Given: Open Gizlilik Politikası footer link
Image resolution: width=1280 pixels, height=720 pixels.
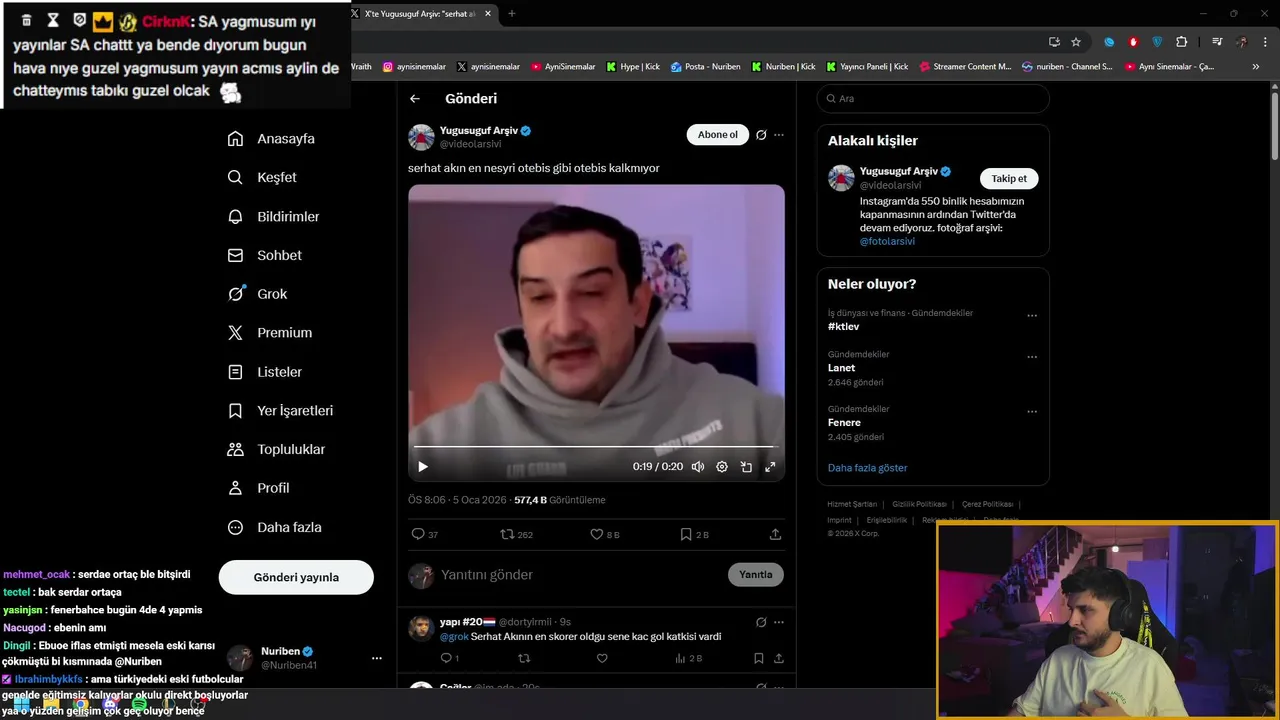Looking at the screenshot, I should click(919, 504).
